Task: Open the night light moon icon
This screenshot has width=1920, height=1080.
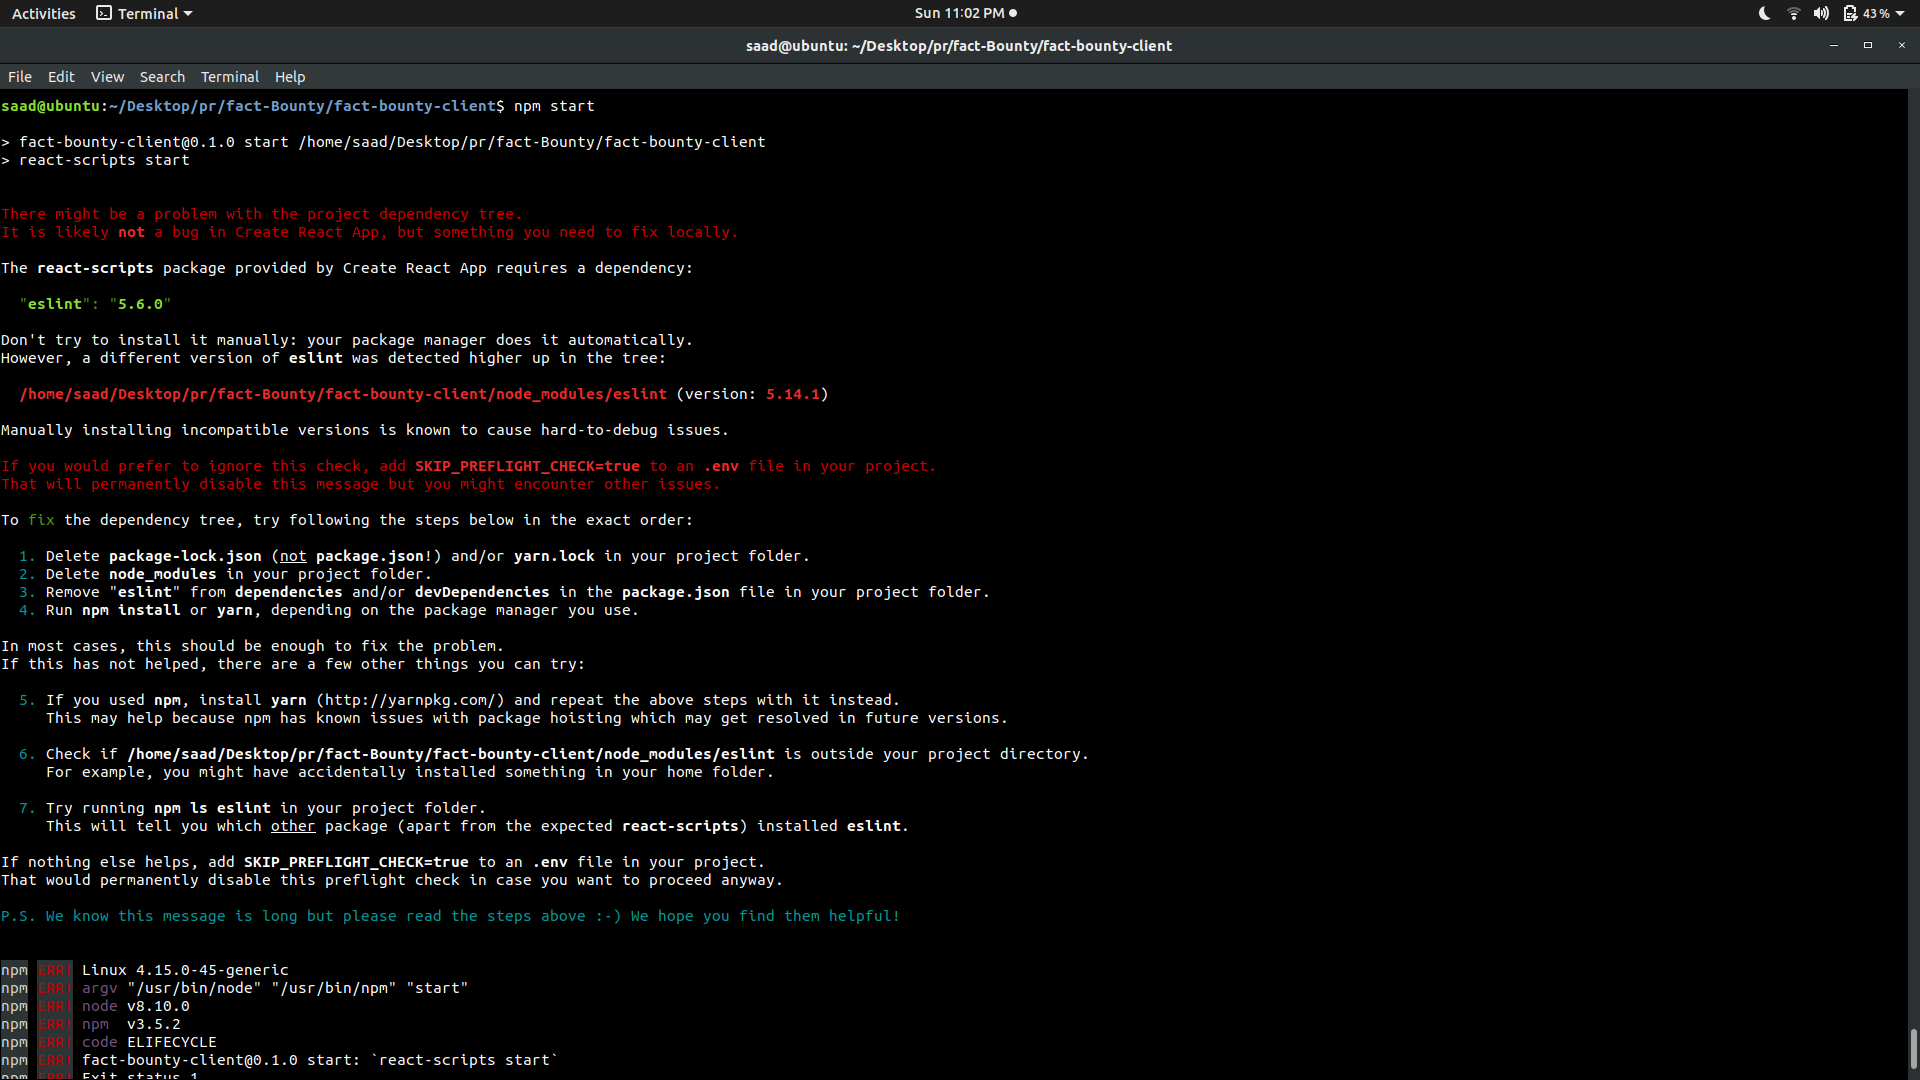Action: pyautogui.click(x=1763, y=13)
